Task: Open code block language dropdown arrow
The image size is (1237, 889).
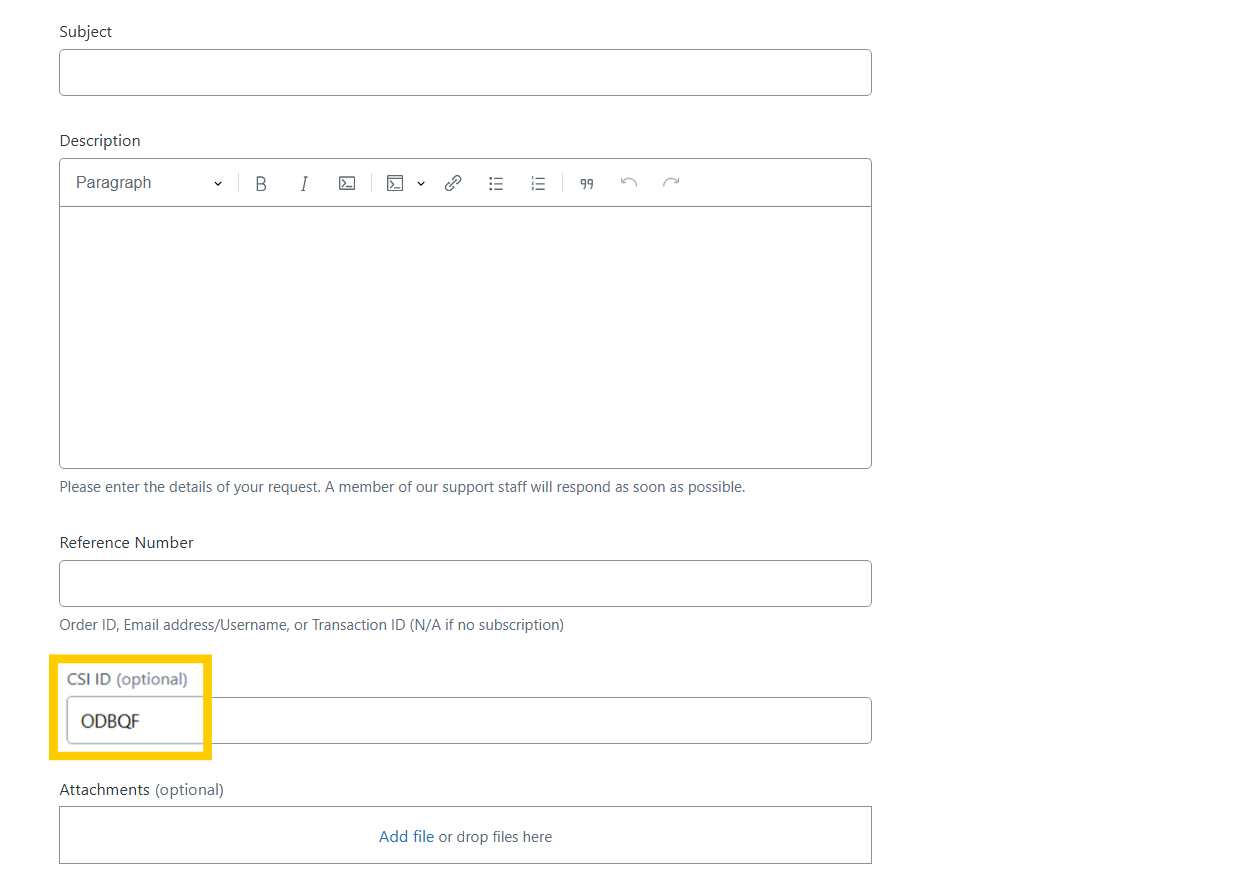Action: pos(421,183)
